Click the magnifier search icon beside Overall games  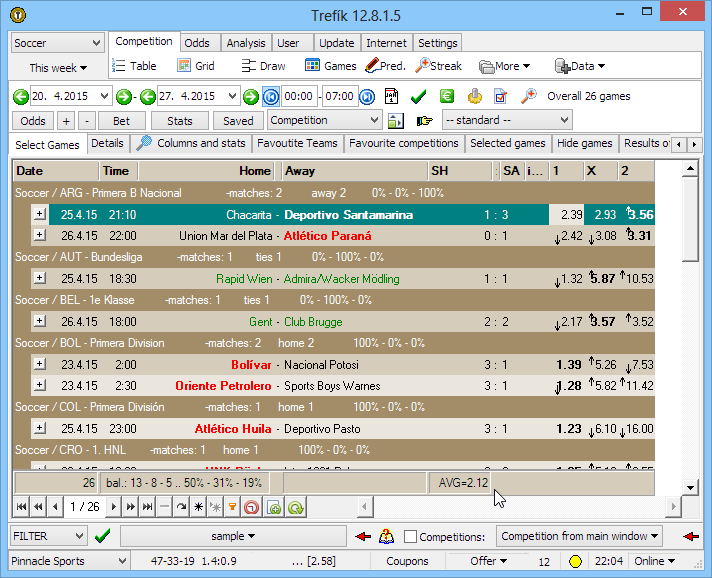529,96
